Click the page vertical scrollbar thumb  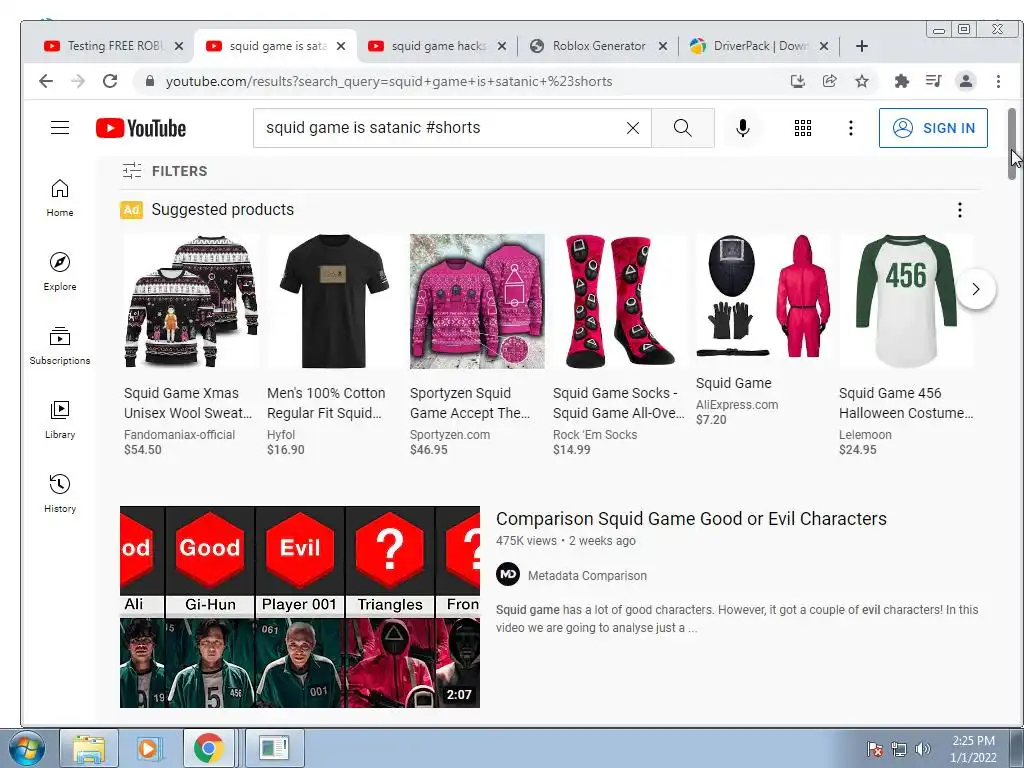coord(1012,144)
